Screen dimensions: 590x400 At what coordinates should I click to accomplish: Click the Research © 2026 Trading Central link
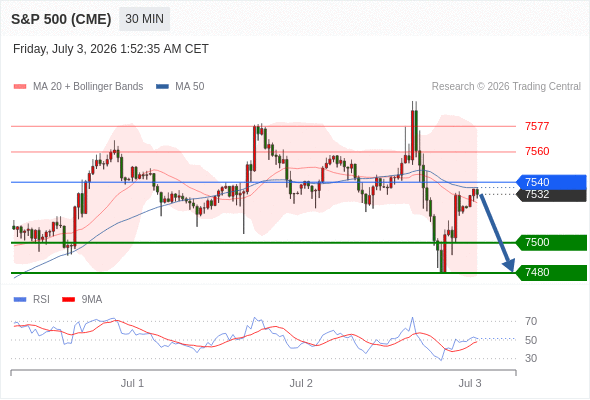(x=506, y=87)
